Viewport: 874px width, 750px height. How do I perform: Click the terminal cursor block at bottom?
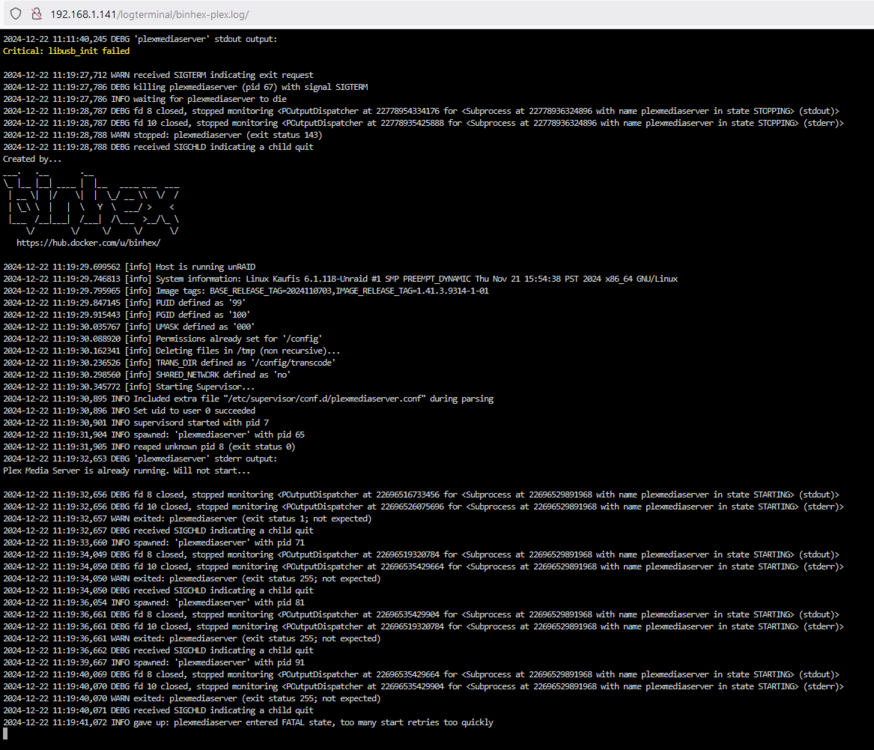click(x=6, y=734)
